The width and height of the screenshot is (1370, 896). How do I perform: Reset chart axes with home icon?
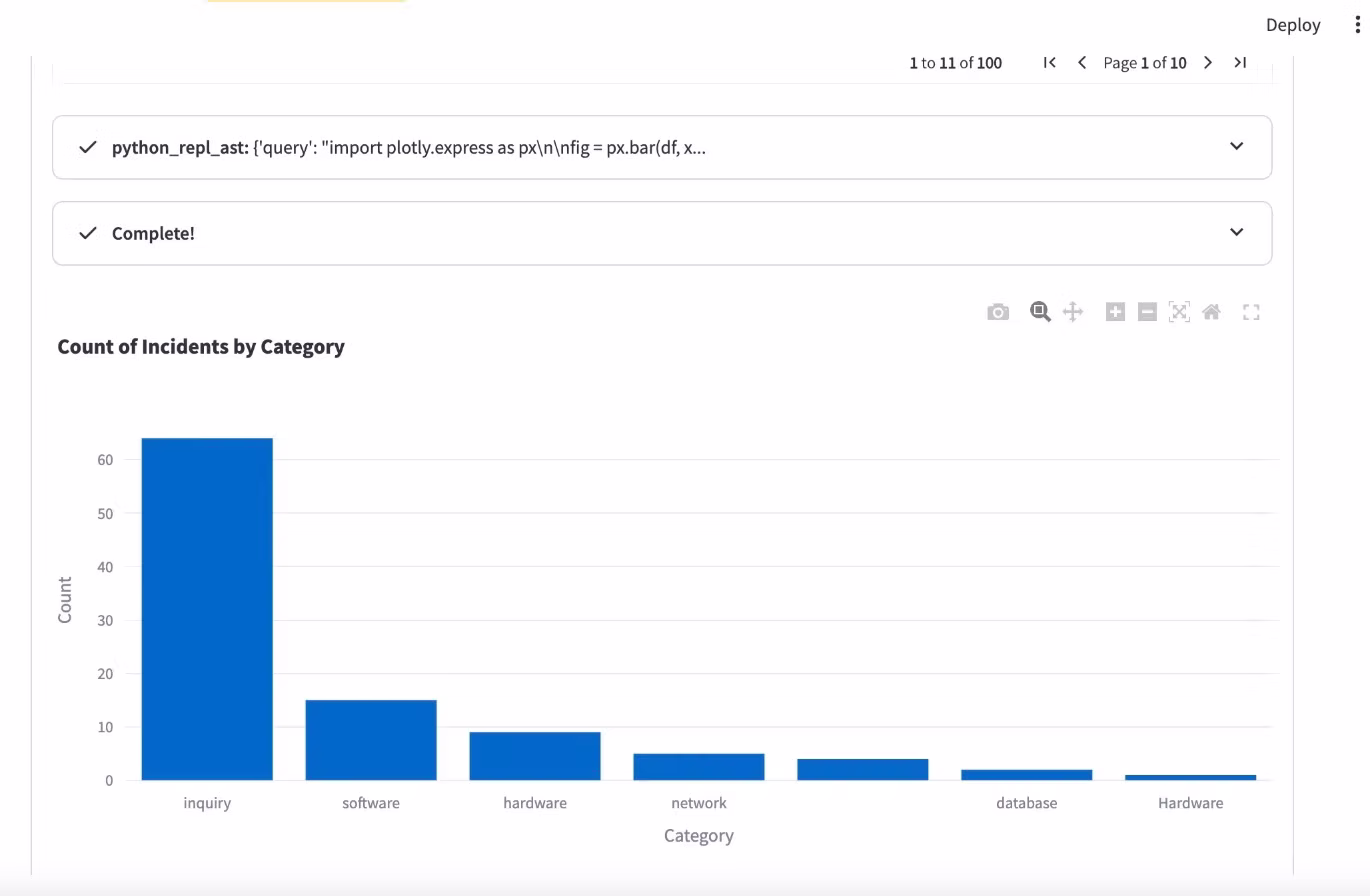tap(1211, 312)
